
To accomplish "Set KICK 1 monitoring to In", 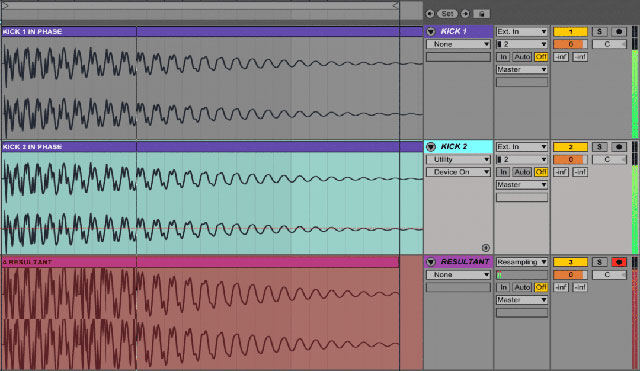I will point(503,57).
